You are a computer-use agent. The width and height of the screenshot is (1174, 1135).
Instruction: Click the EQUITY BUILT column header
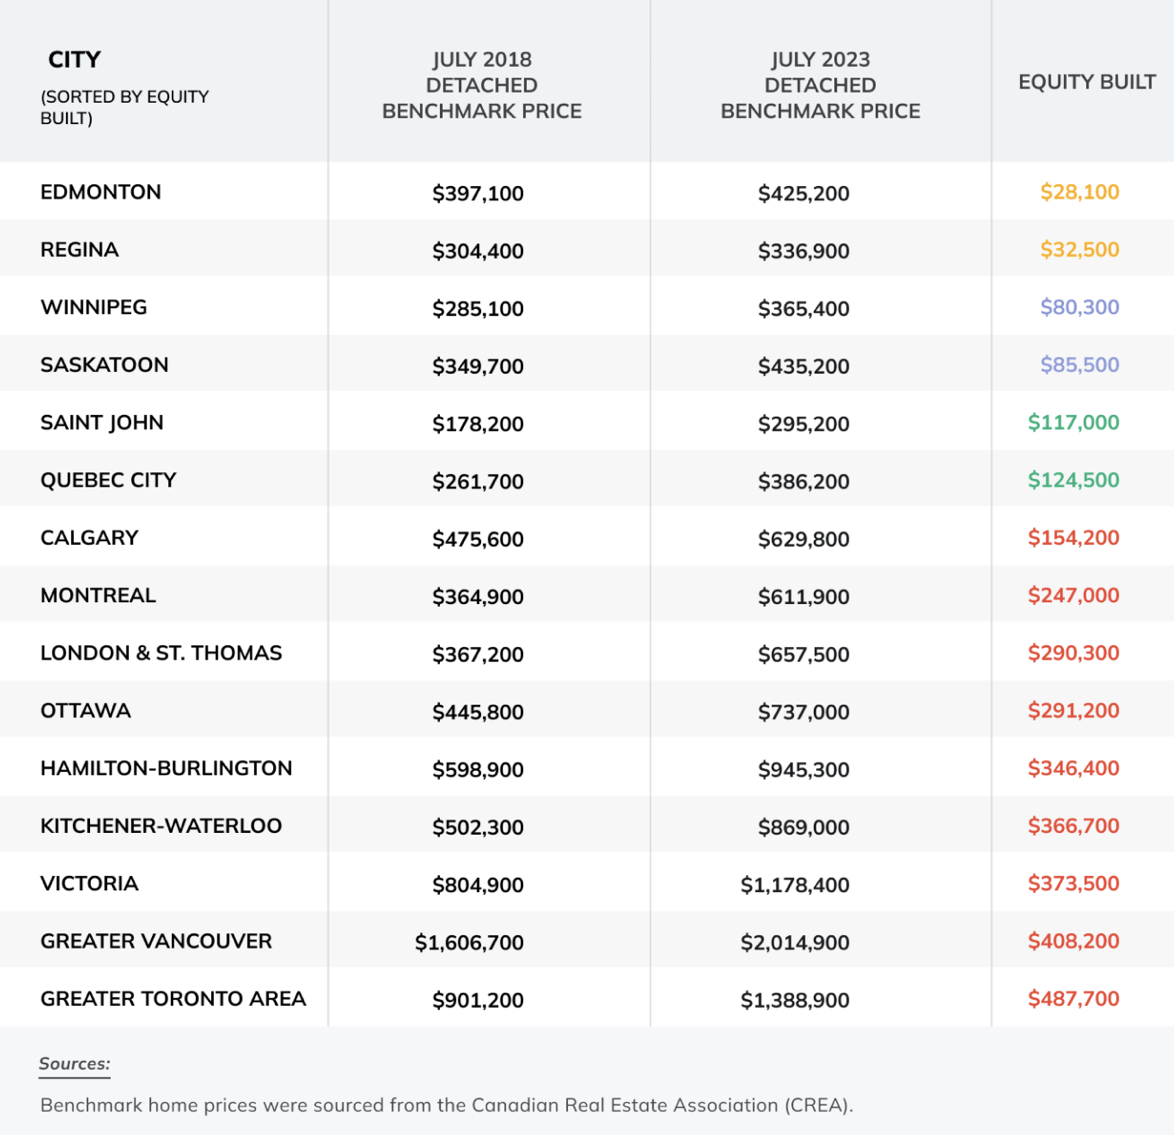(x=1086, y=82)
